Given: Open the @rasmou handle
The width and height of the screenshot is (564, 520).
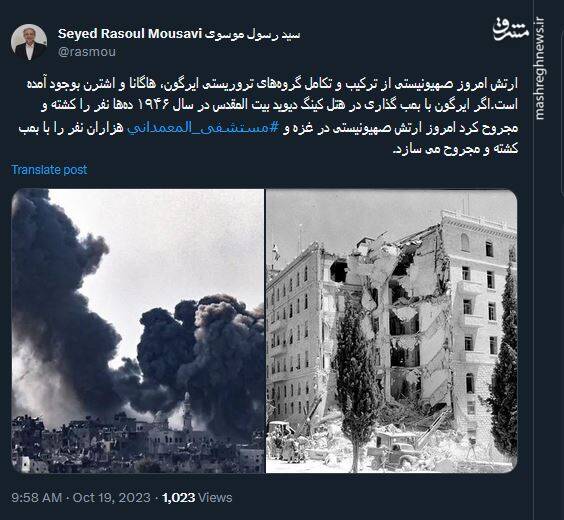Looking at the screenshot, I should [87, 52].
